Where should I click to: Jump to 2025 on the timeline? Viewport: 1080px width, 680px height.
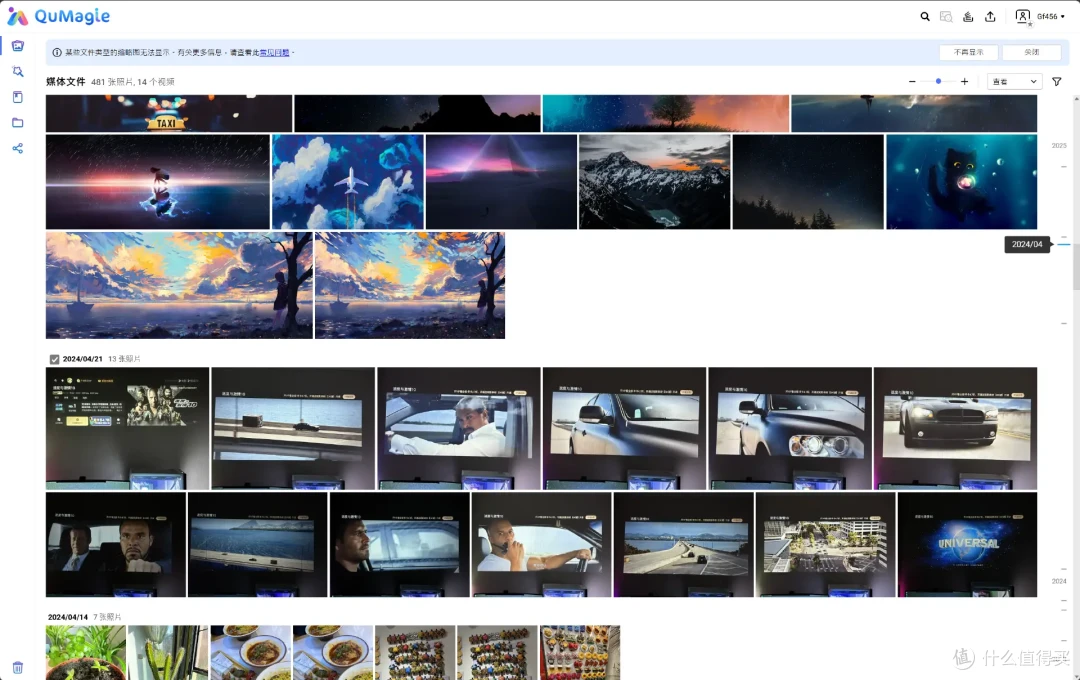coord(1059,145)
